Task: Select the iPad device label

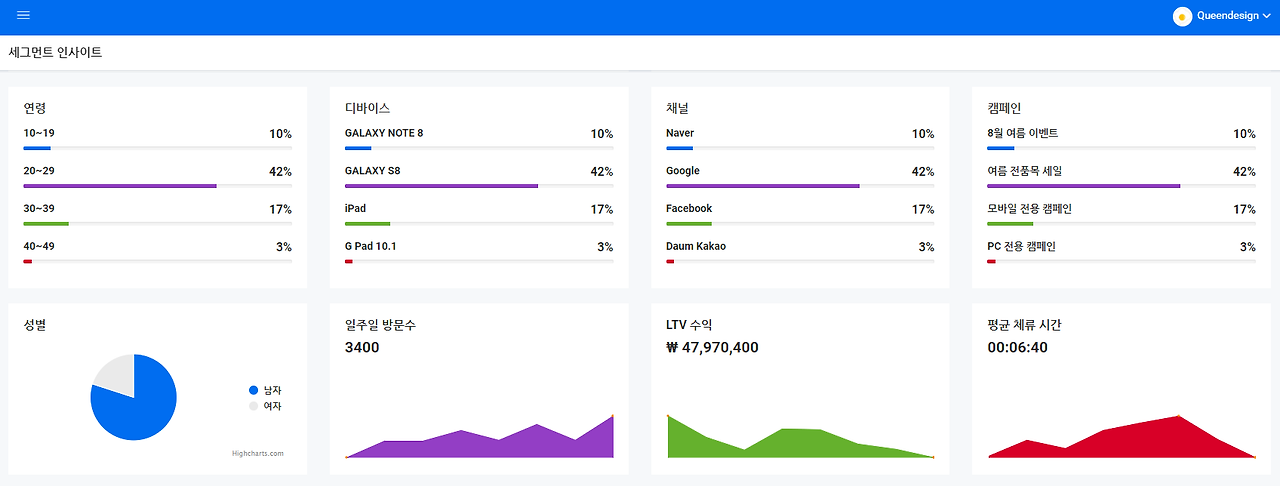Action: pos(355,208)
